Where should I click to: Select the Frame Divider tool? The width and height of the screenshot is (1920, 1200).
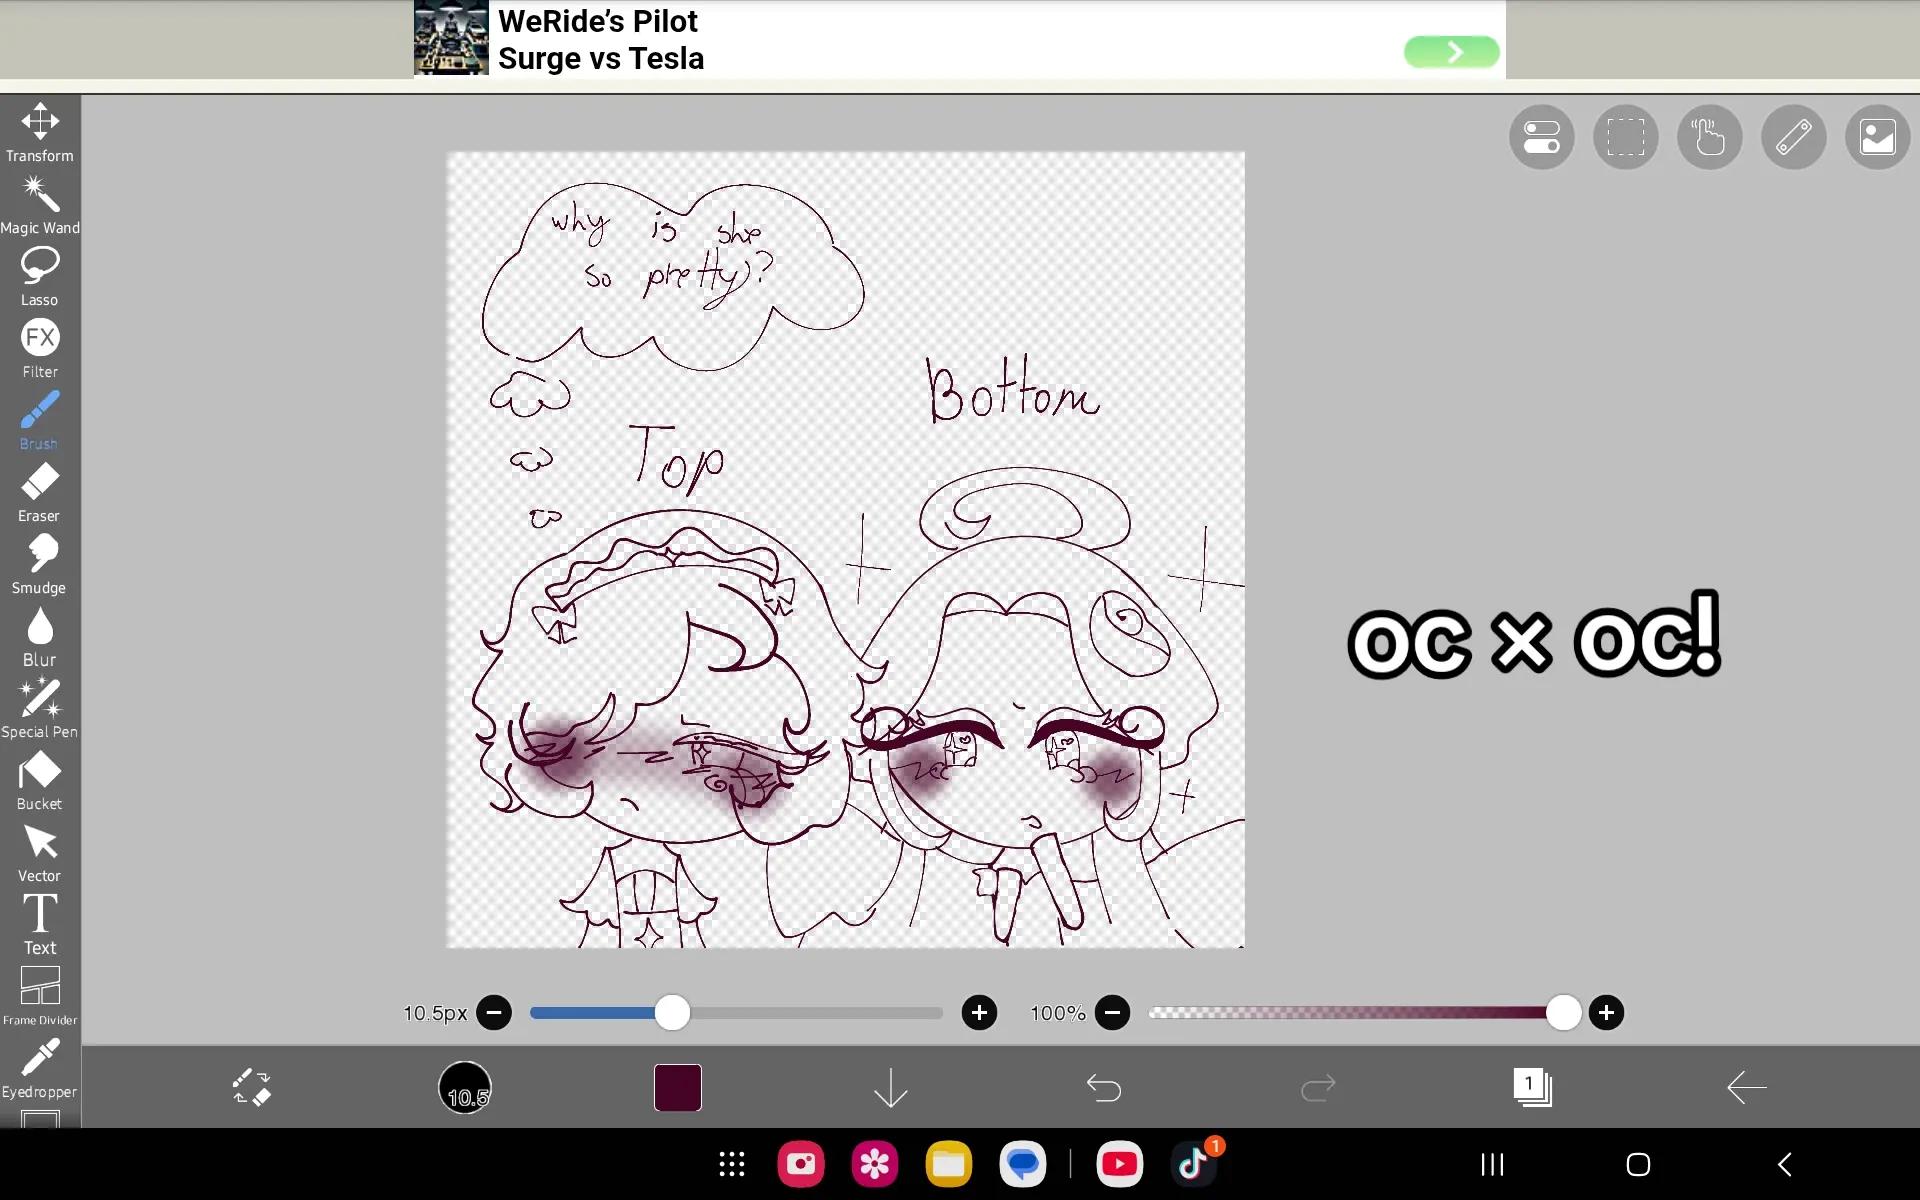[40, 997]
